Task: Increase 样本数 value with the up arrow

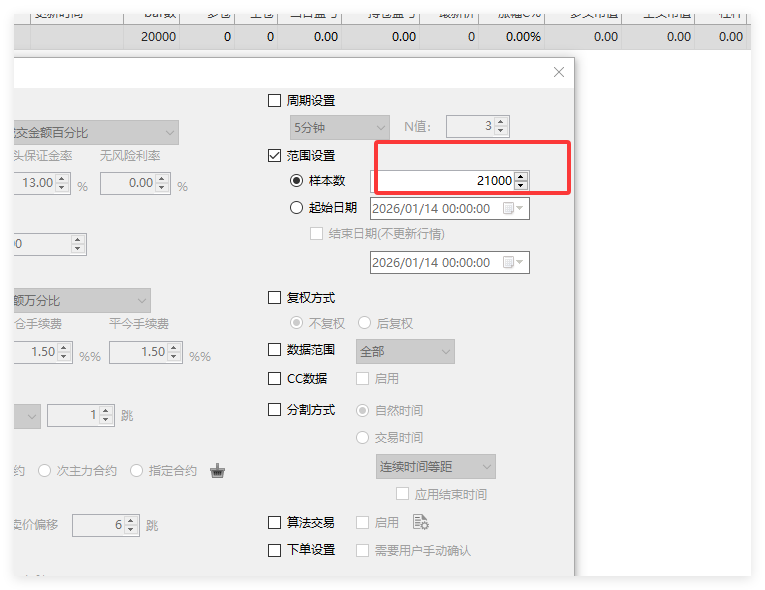Action: (x=520, y=176)
